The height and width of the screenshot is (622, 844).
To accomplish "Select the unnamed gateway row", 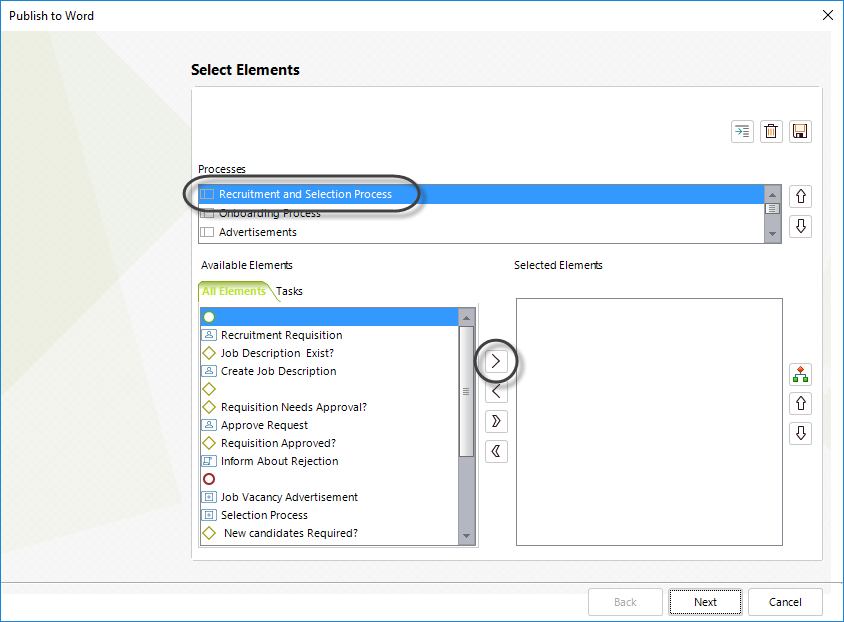I will (329, 389).
